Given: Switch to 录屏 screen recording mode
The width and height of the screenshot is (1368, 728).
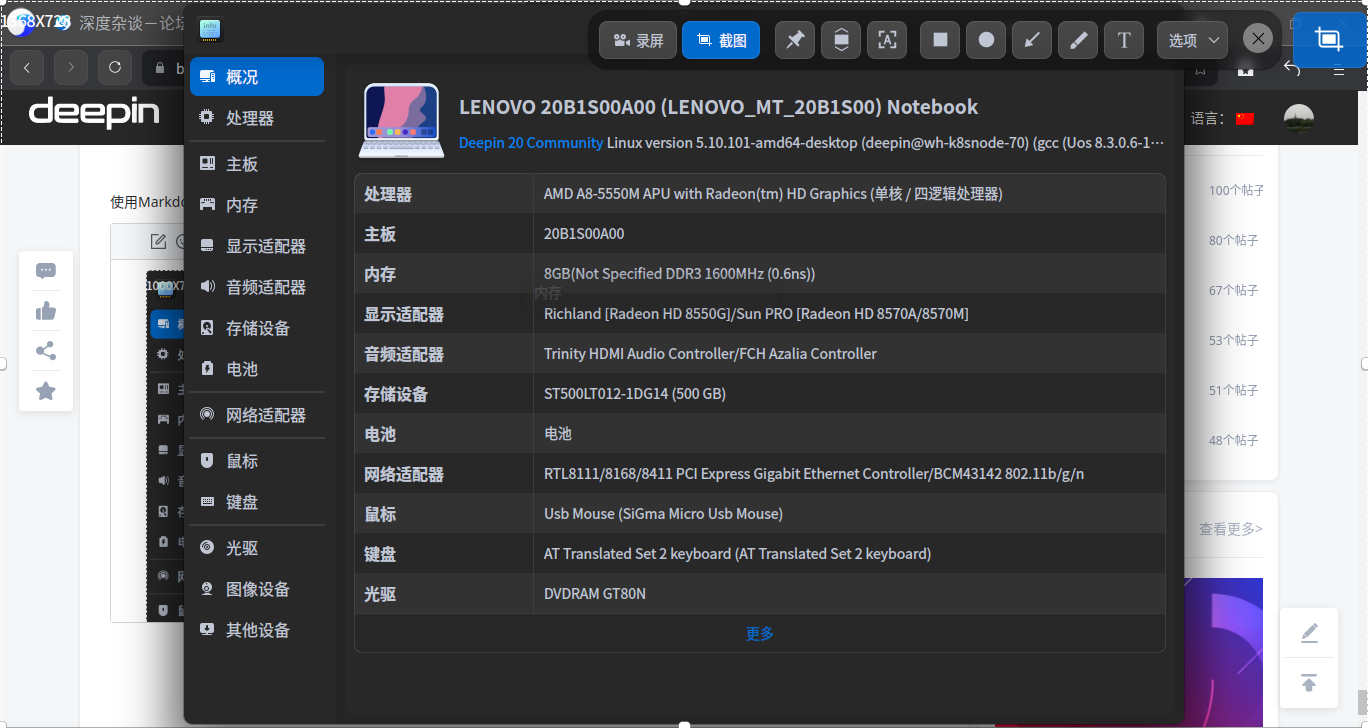Looking at the screenshot, I should [x=638, y=40].
